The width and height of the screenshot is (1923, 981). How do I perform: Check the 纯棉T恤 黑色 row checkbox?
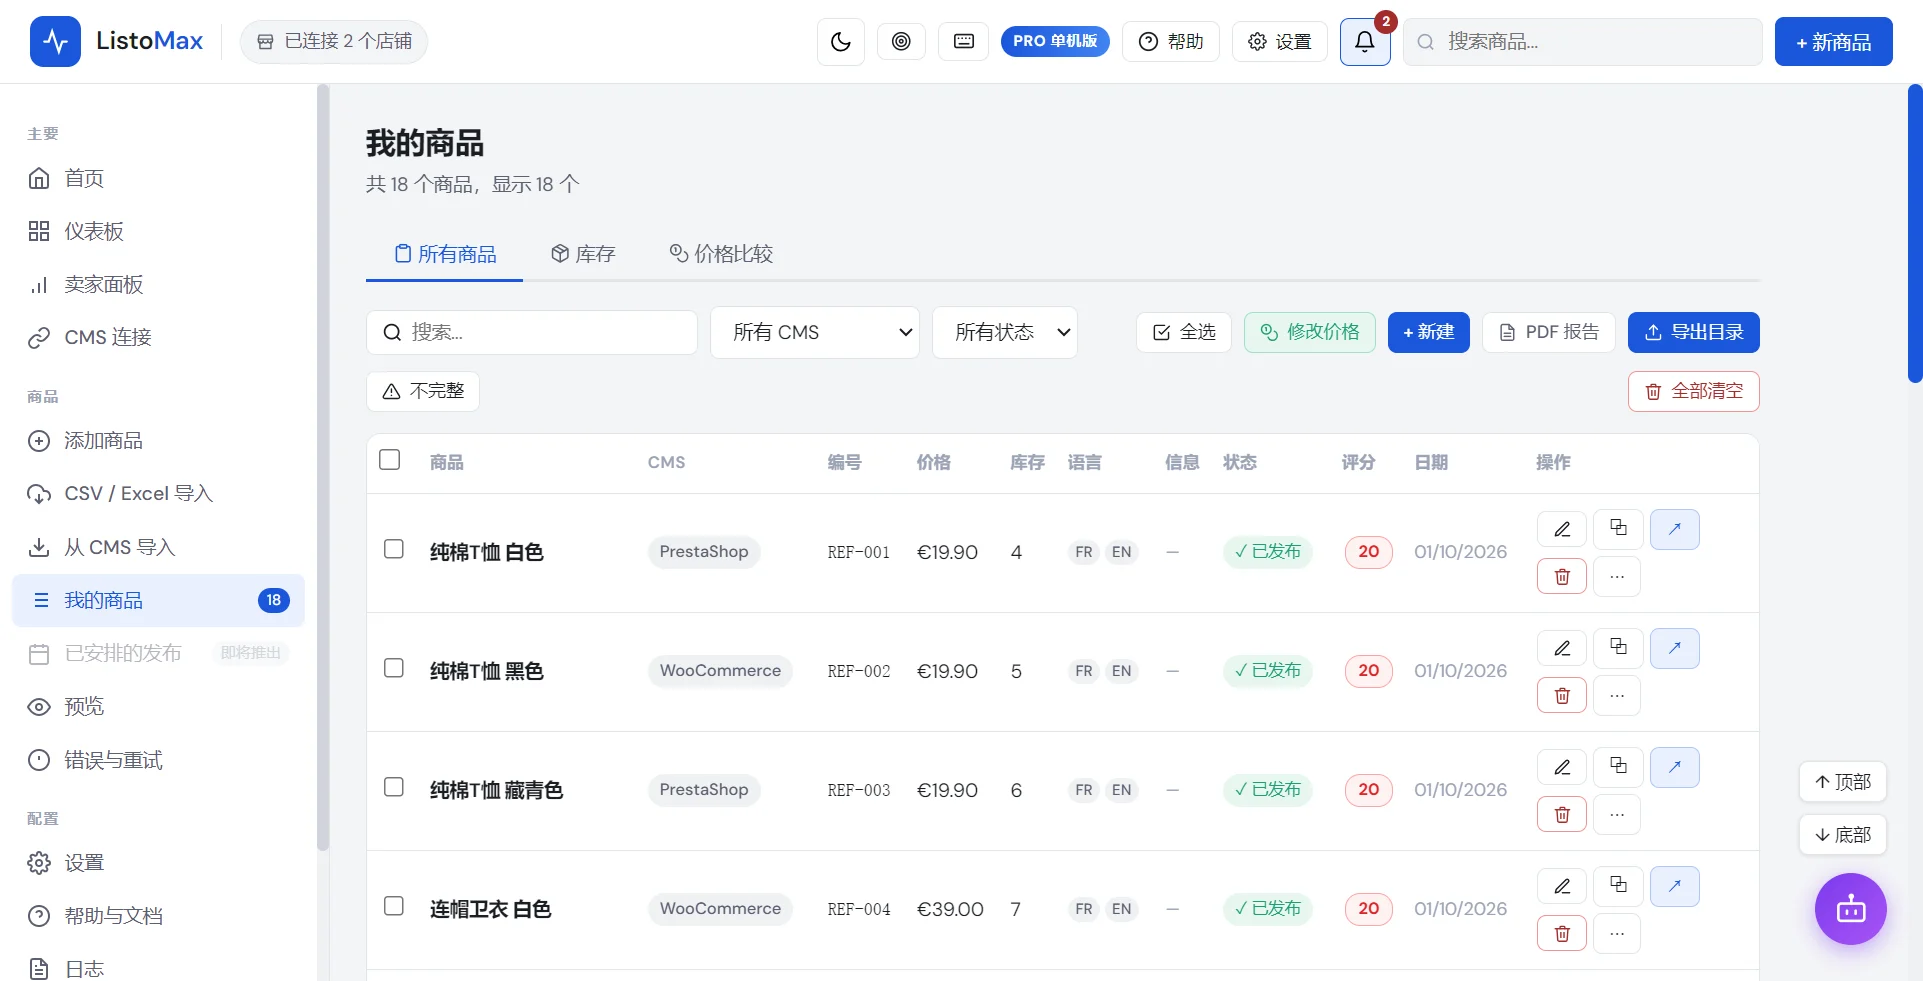point(394,669)
